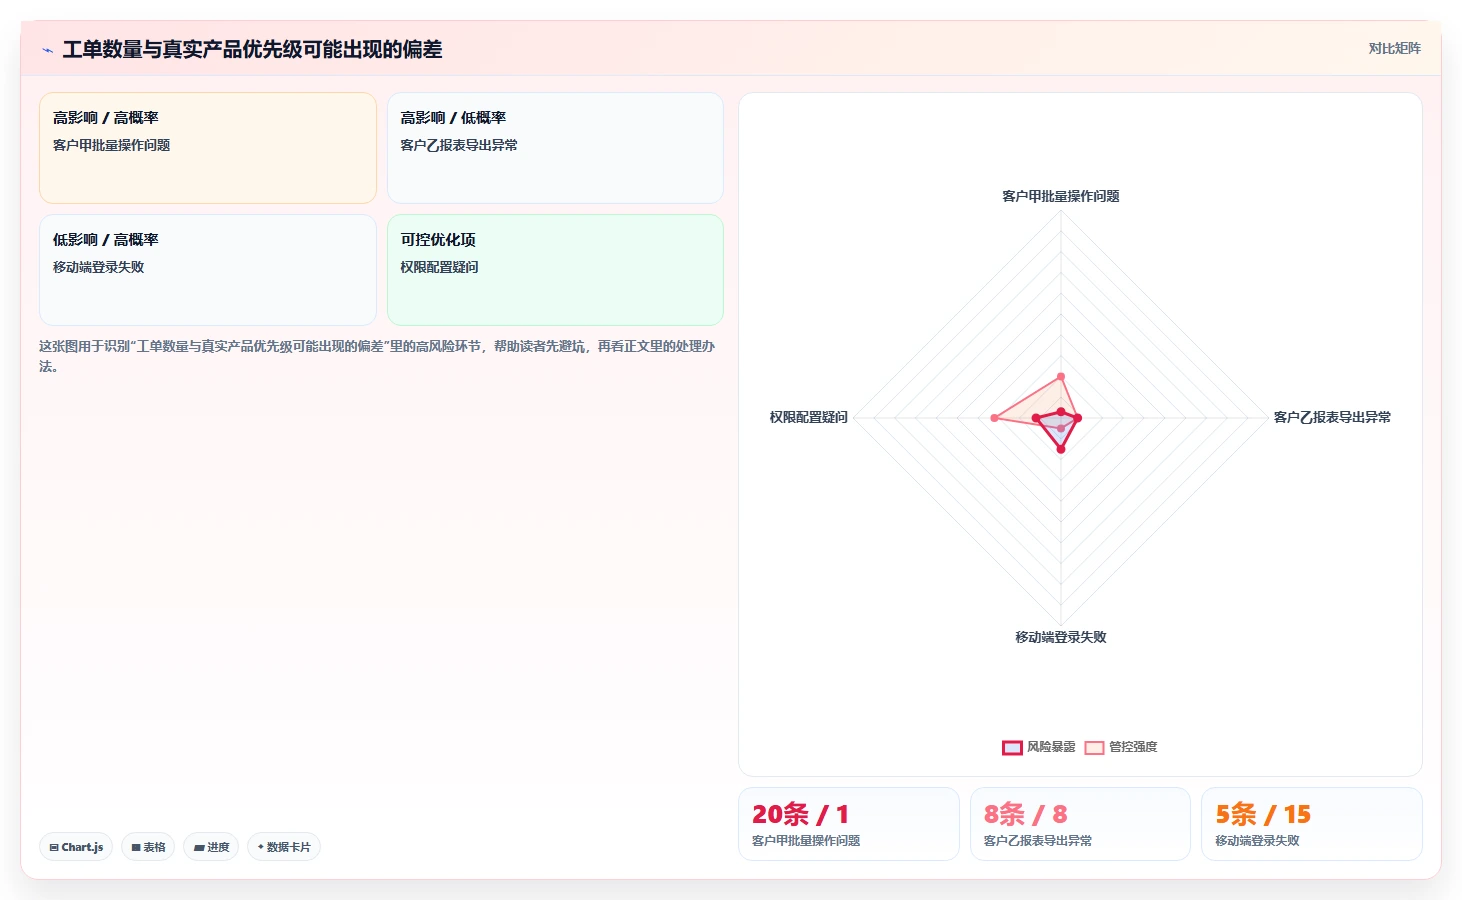This screenshot has height=900, width=1462.
Task: Select the 高影响 / 高概率 quadrant card
Action: tap(208, 148)
